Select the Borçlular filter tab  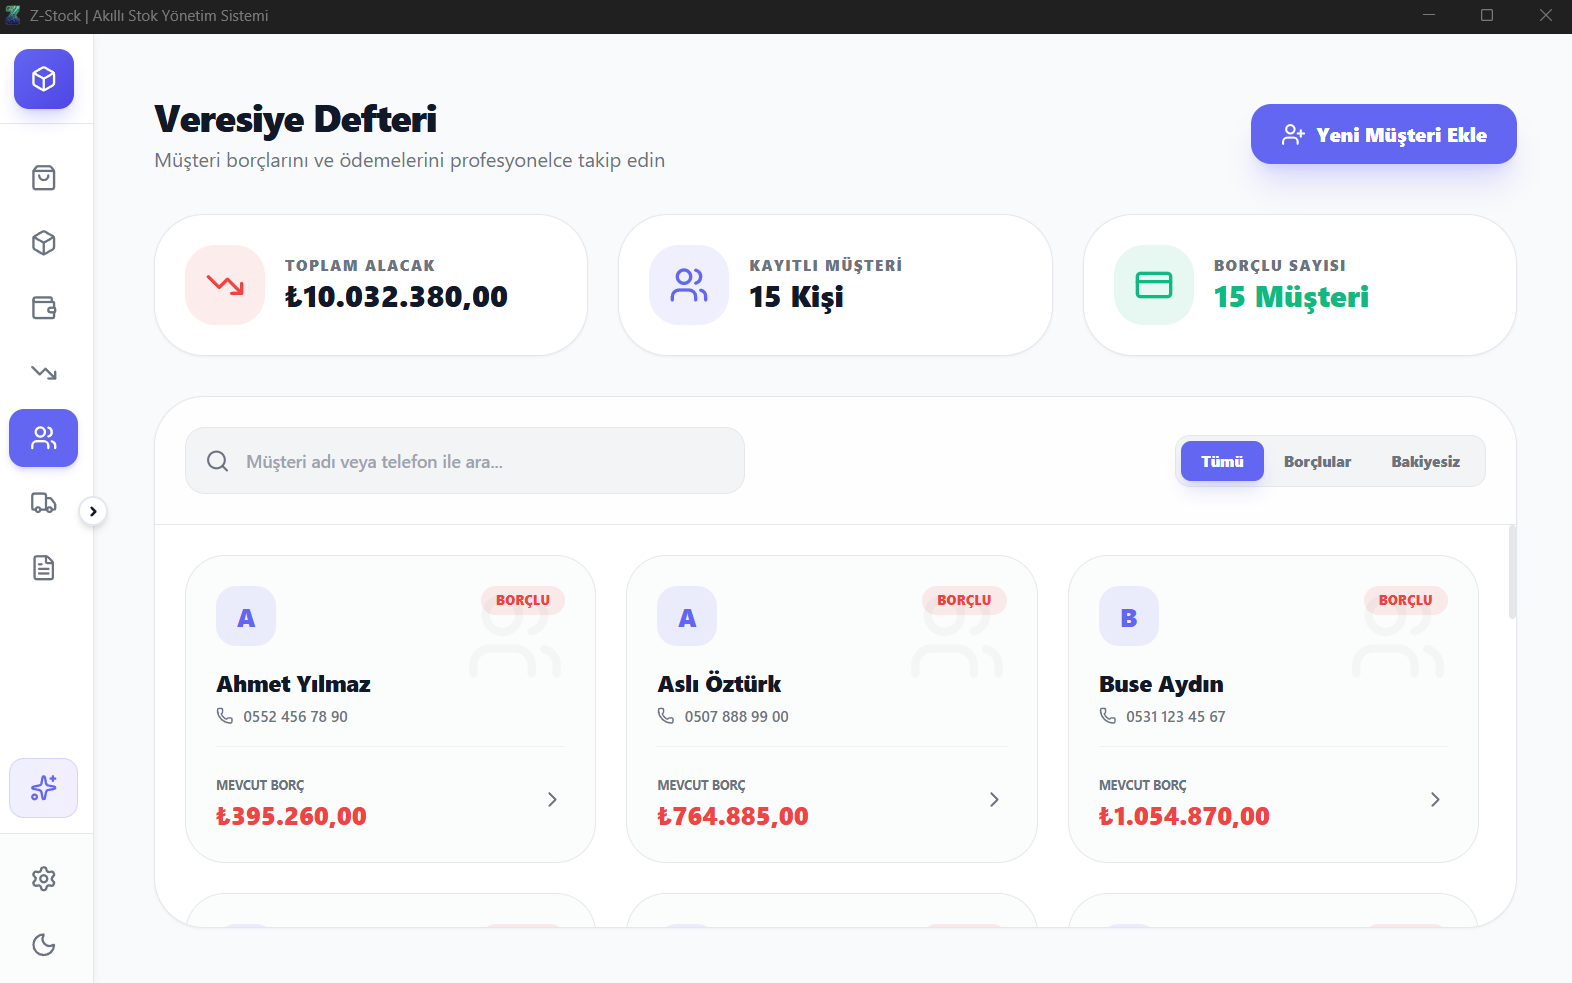pos(1317,461)
